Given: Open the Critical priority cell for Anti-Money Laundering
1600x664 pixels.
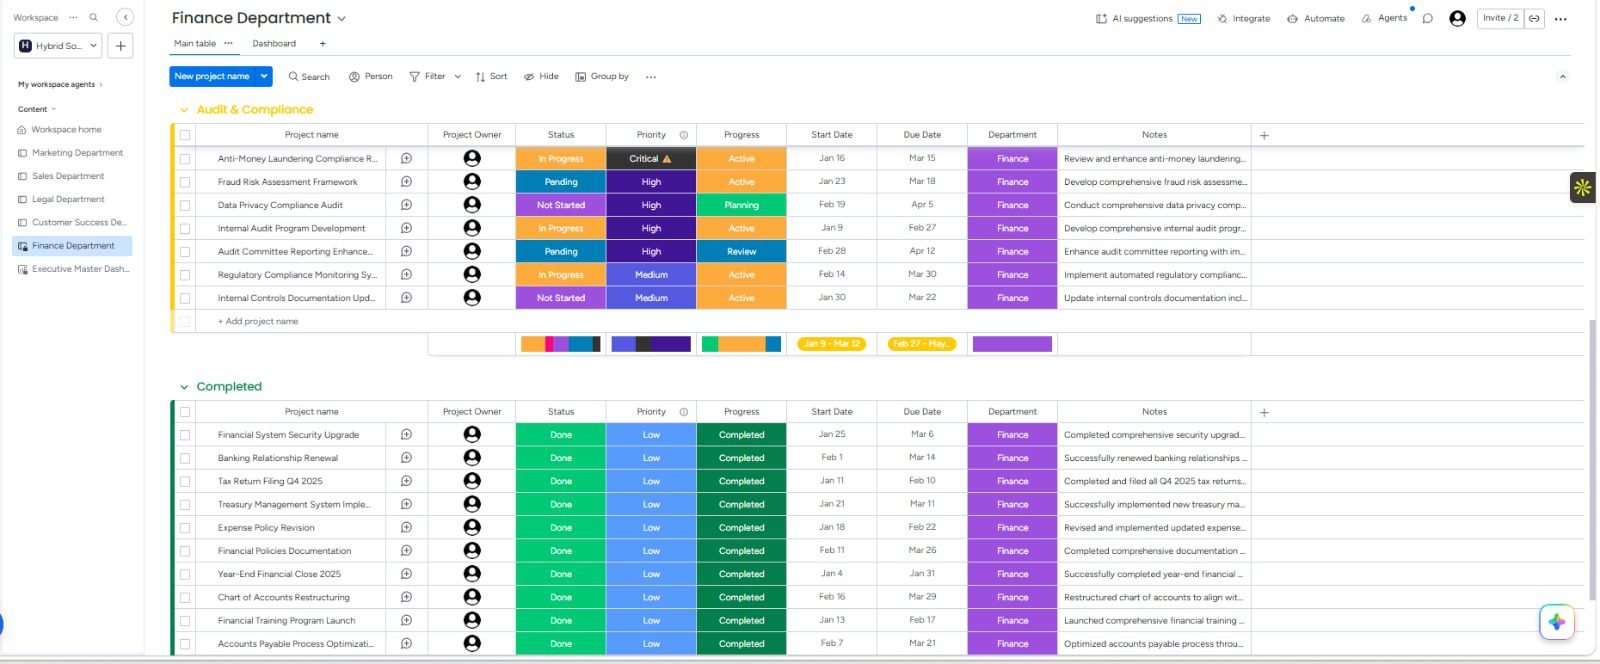Looking at the screenshot, I should point(651,159).
